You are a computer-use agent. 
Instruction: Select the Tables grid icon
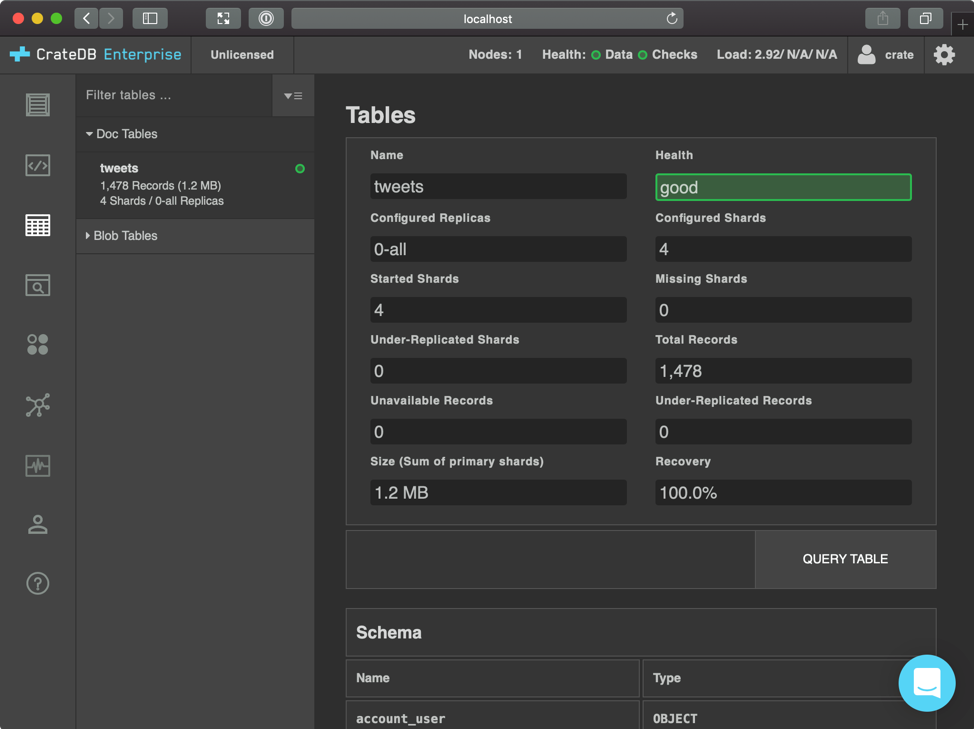38,226
